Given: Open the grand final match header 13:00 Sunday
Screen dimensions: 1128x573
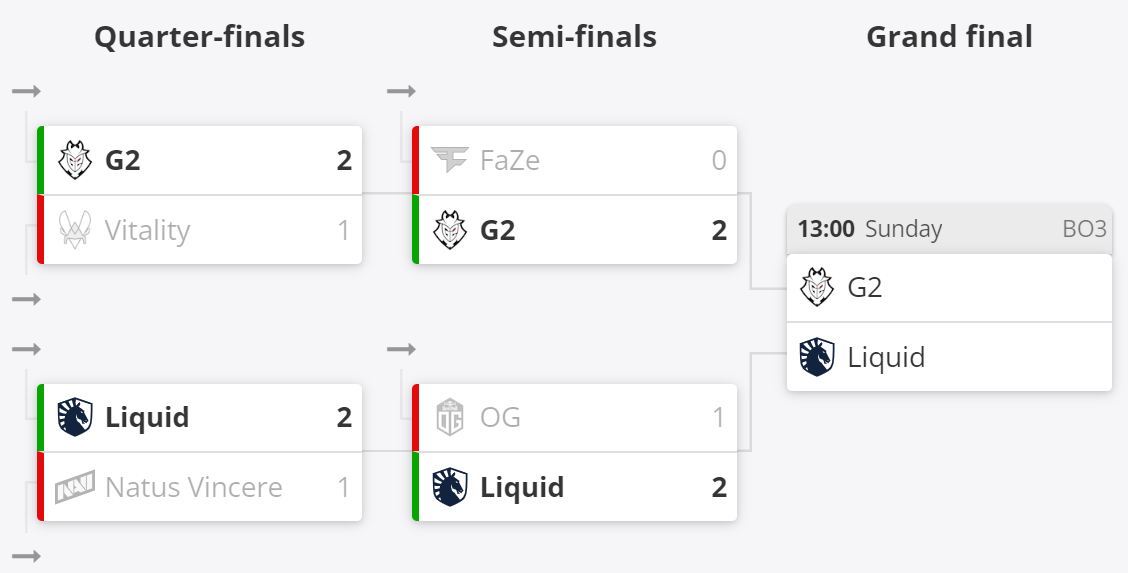Looking at the screenshot, I should click(x=870, y=229).
